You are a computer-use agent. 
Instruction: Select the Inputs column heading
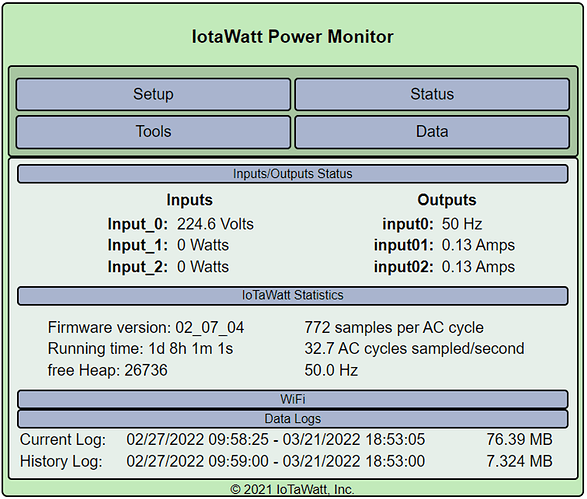pos(189,200)
